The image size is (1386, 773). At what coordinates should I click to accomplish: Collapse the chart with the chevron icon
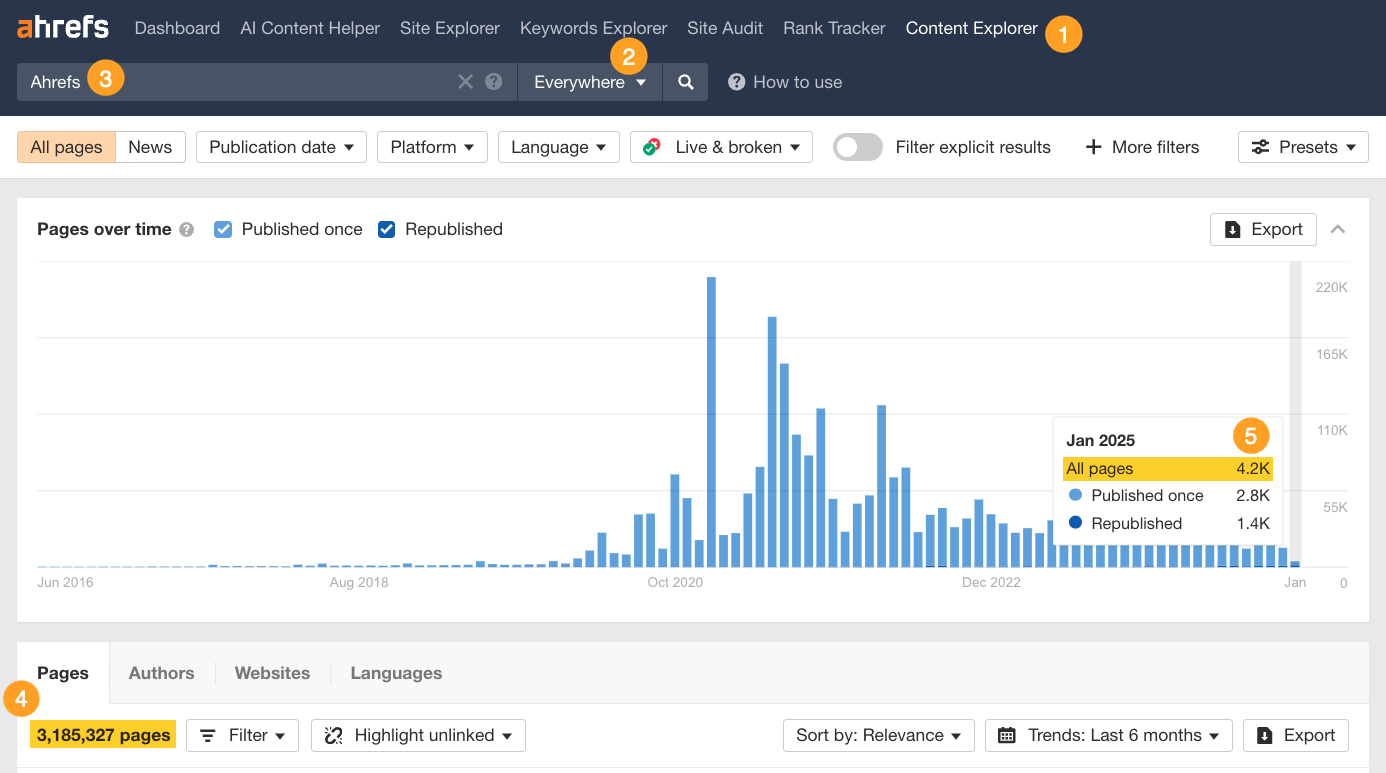pos(1339,229)
